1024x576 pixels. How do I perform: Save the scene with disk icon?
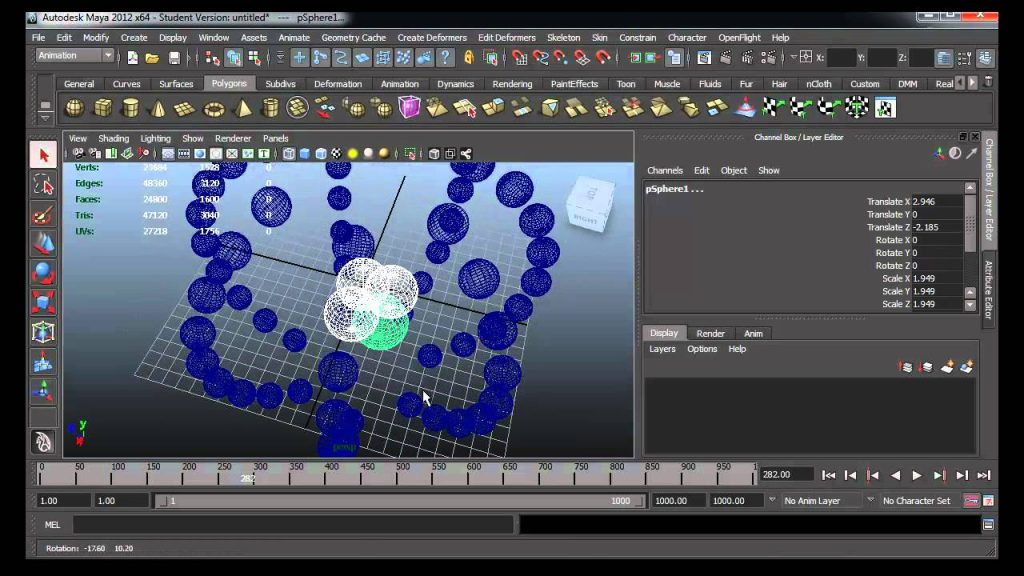pos(174,58)
